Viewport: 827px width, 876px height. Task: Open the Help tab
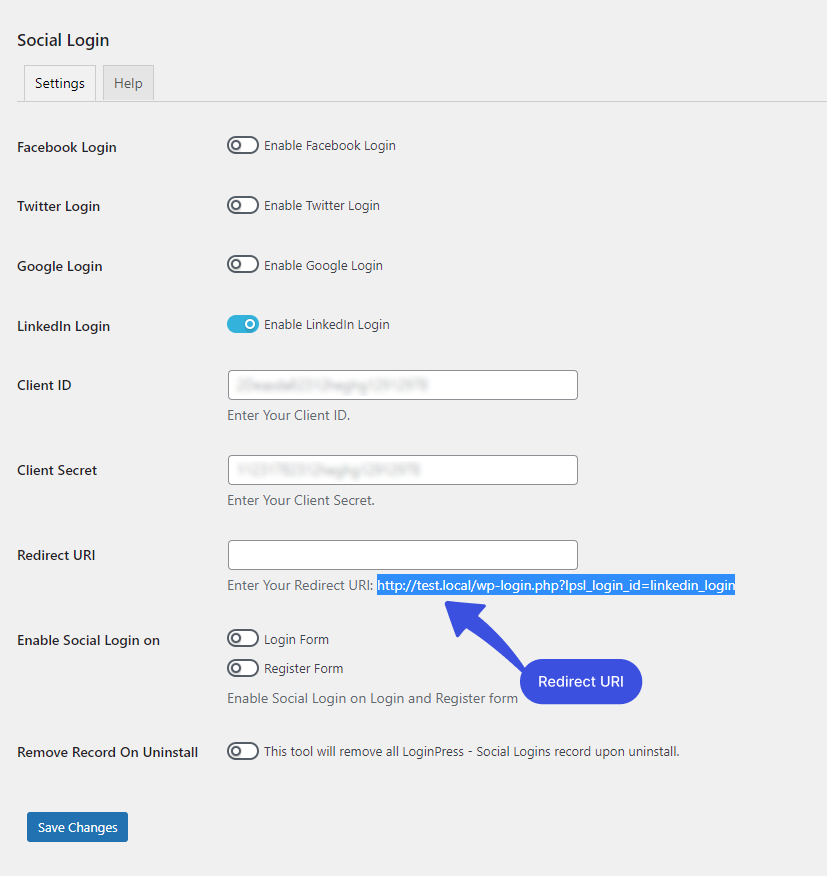click(x=128, y=83)
